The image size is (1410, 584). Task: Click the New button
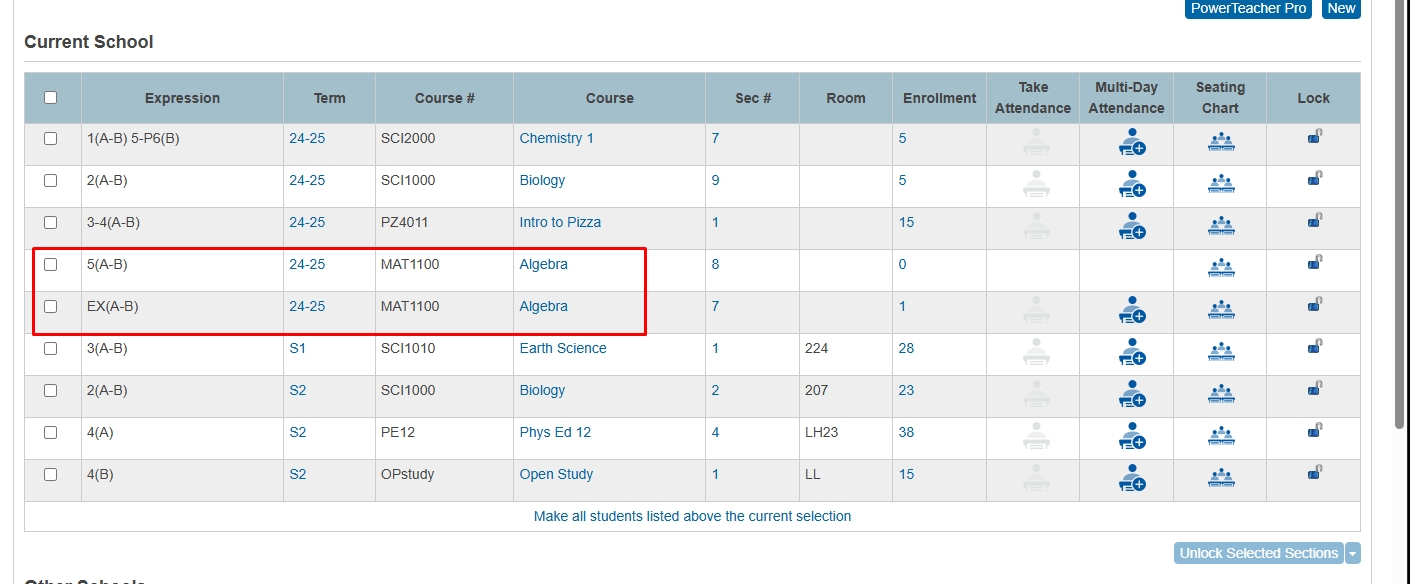click(1341, 8)
